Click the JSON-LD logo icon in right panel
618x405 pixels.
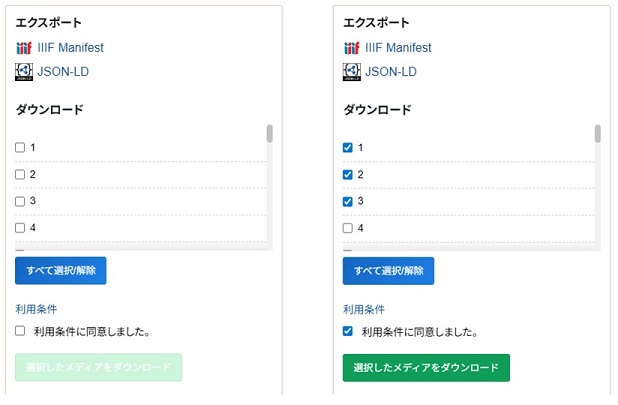(x=351, y=72)
